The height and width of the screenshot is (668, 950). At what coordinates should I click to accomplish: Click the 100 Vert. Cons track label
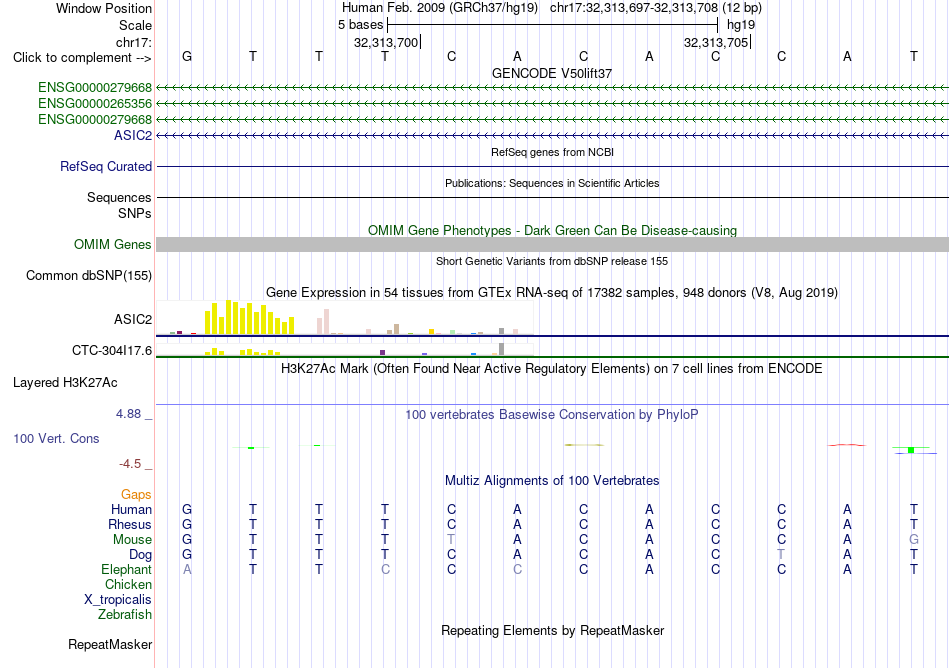56,438
